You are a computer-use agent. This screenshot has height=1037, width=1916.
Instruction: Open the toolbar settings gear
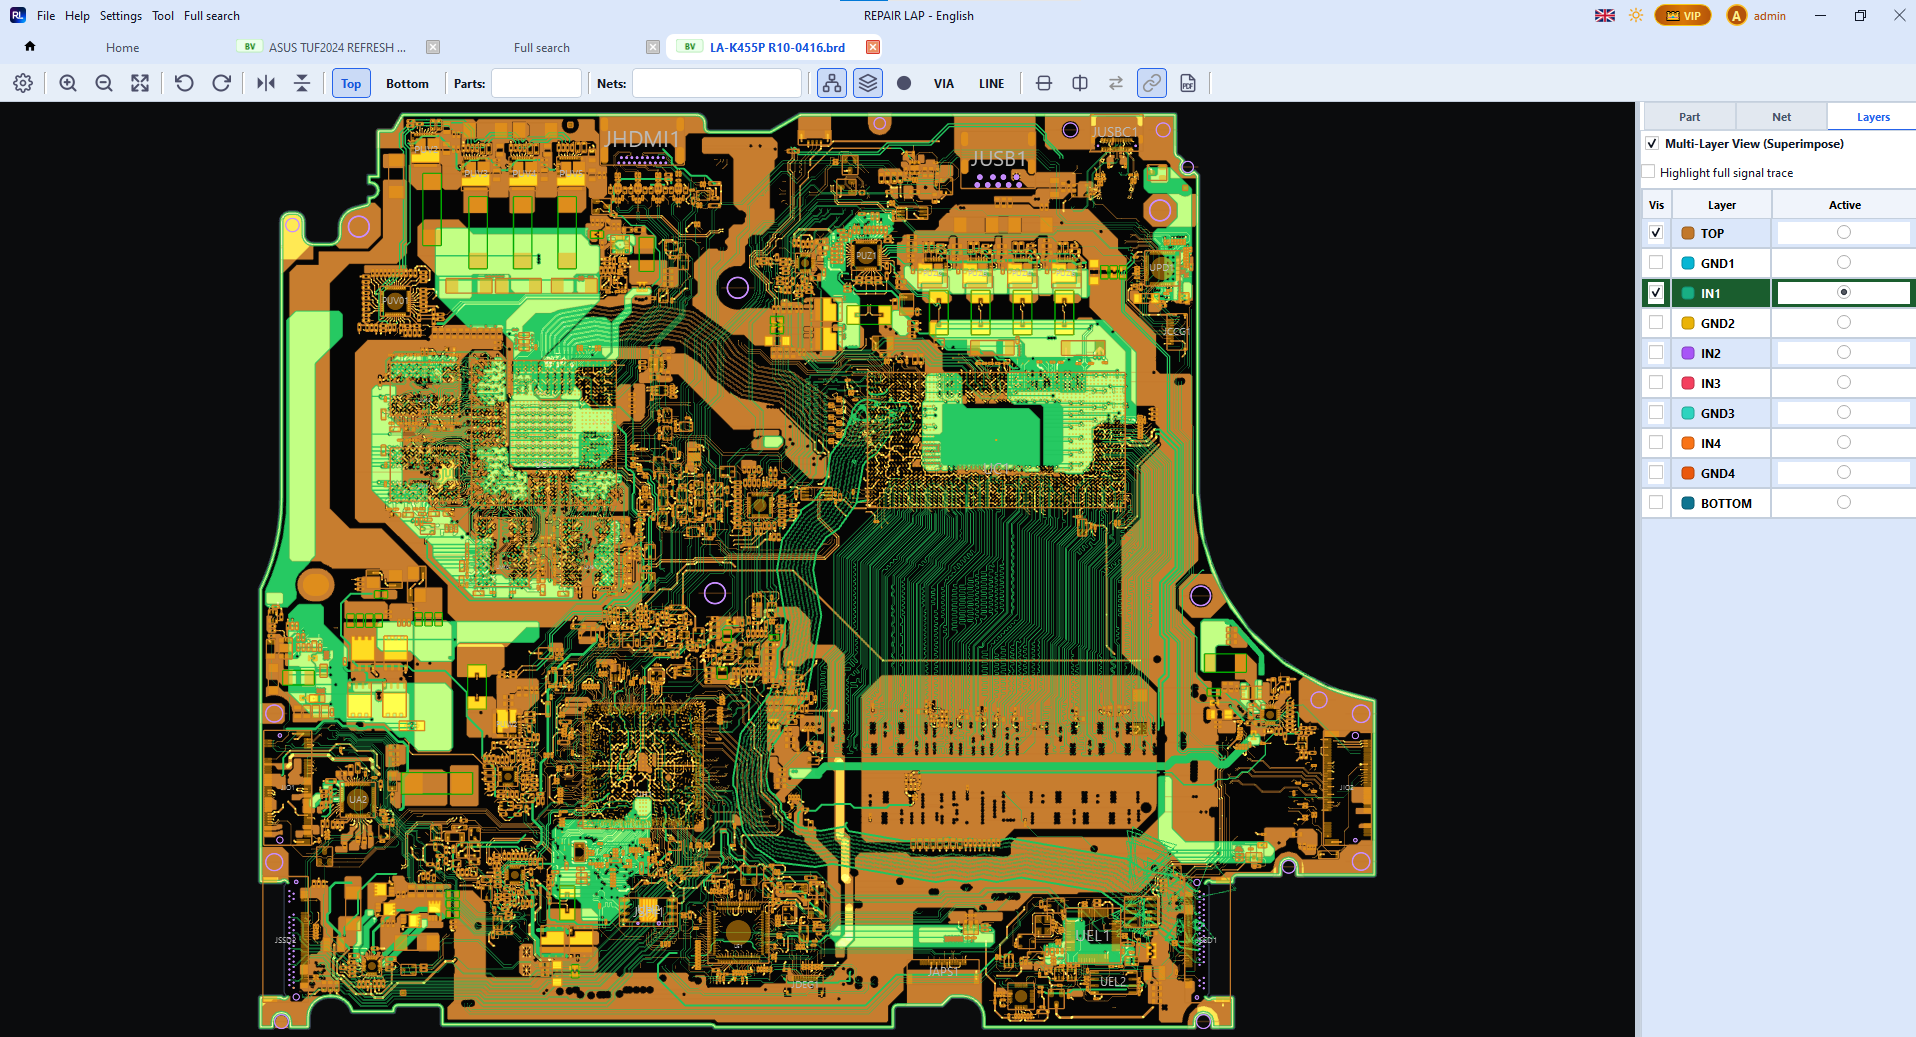click(x=23, y=84)
